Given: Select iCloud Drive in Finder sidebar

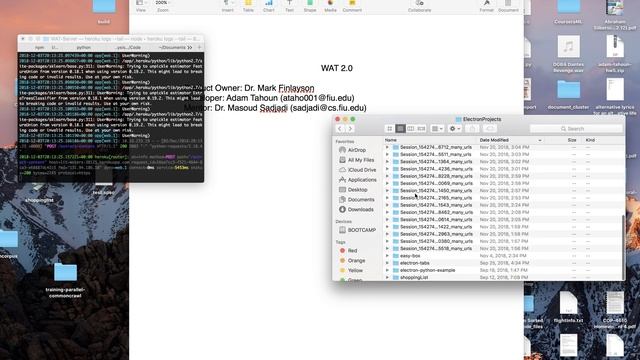Looking at the screenshot, I should click(x=362, y=170).
